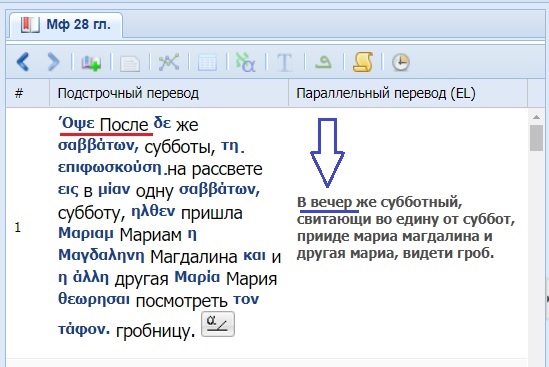Click the add book icon with green plus
Viewport: 549px width, 367px height.
tap(91, 63)
